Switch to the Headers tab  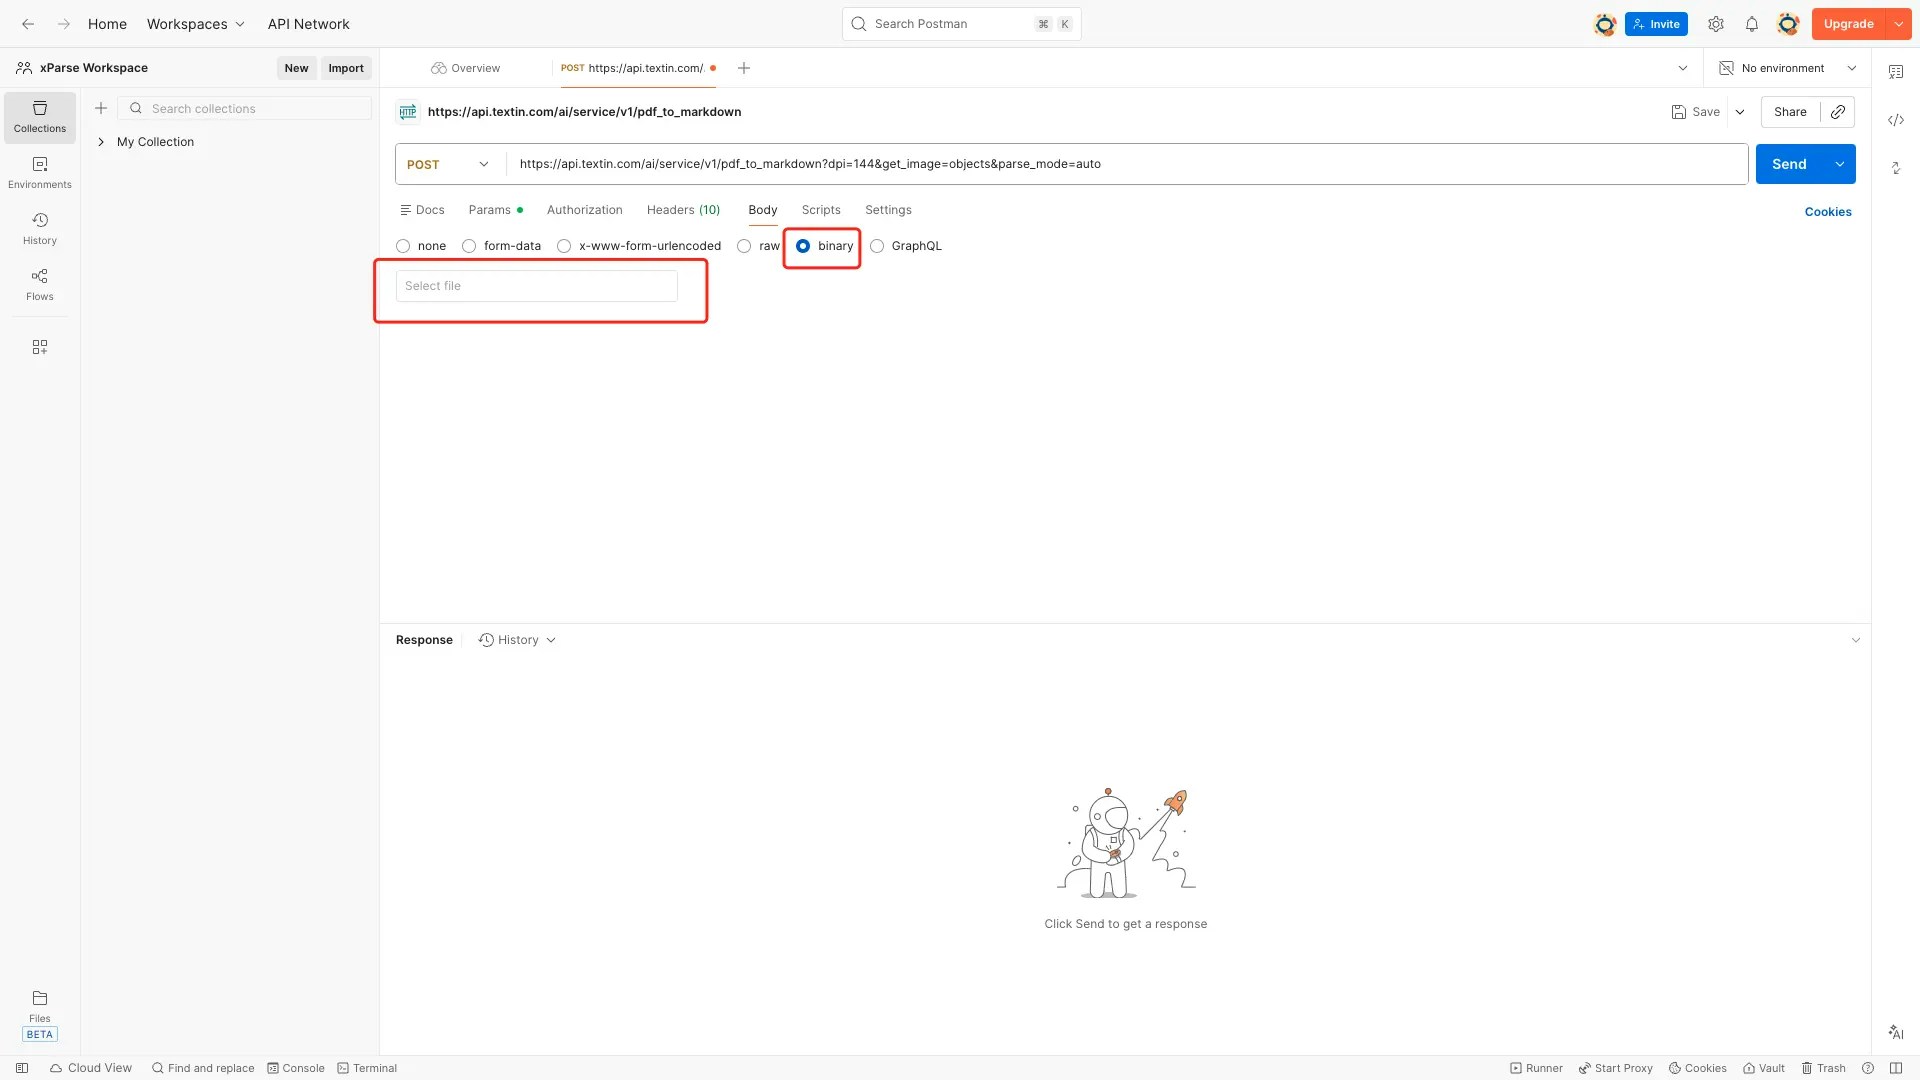click(x=683, y=210)
